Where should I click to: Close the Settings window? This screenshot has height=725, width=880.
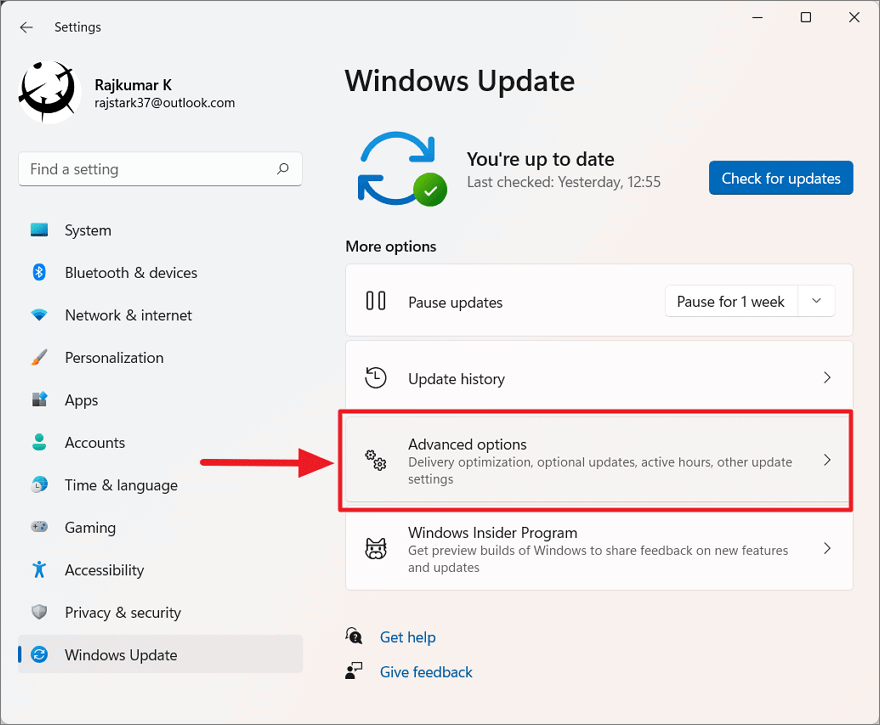click(x=854, y=17)
